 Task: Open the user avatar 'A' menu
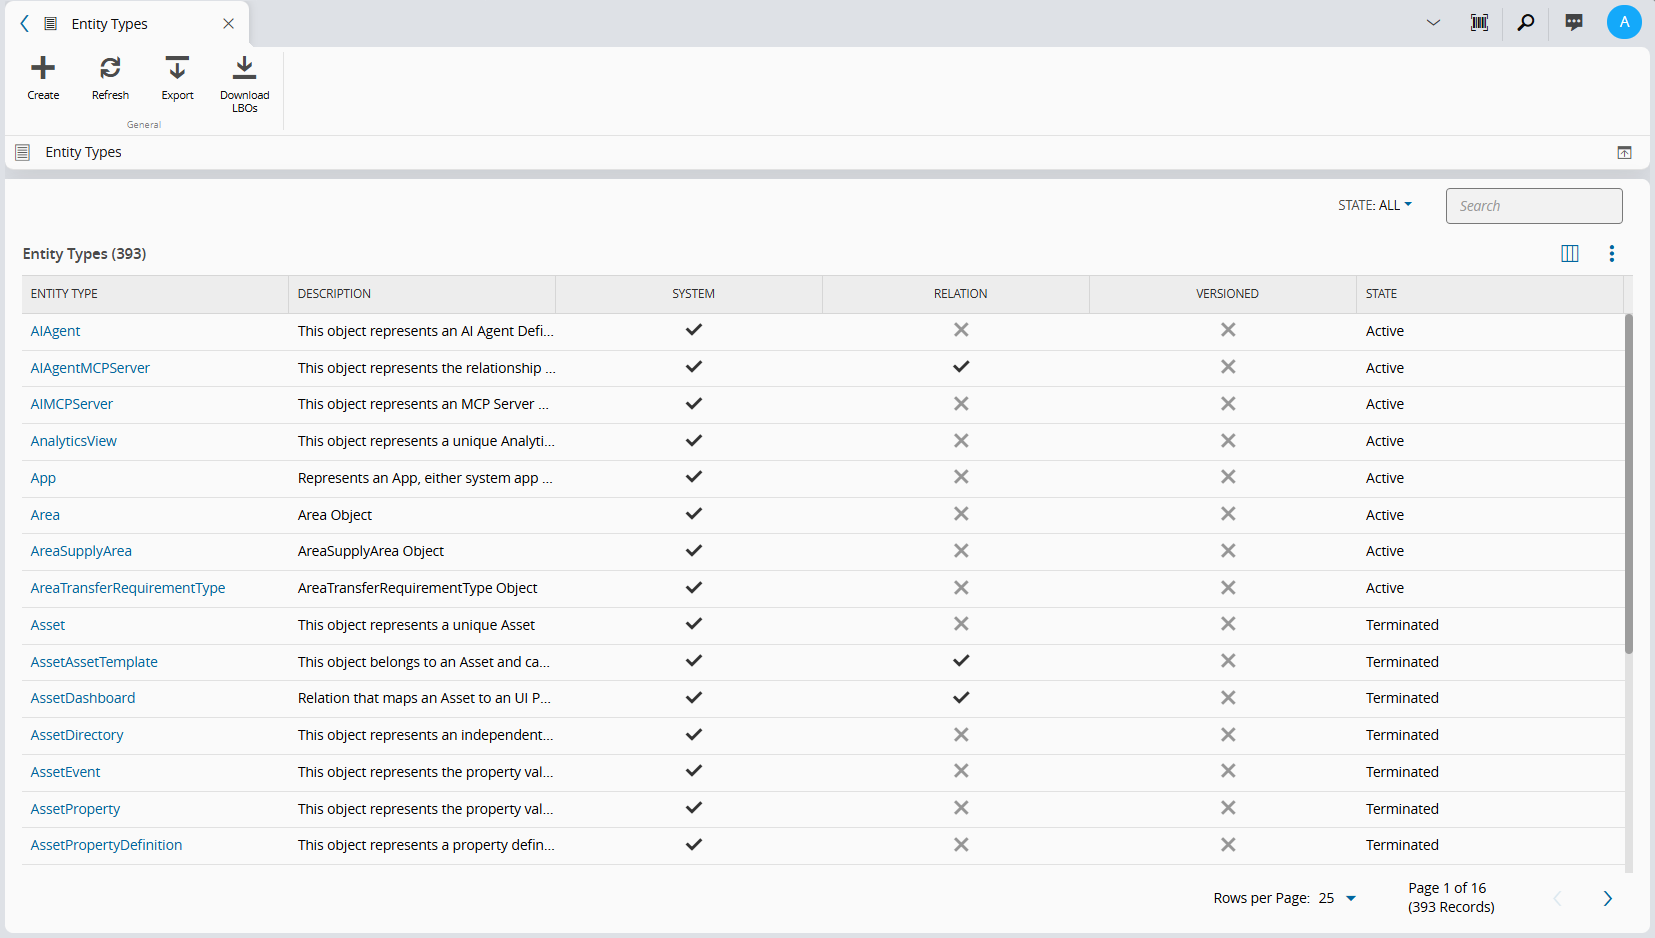(1624, 22)
